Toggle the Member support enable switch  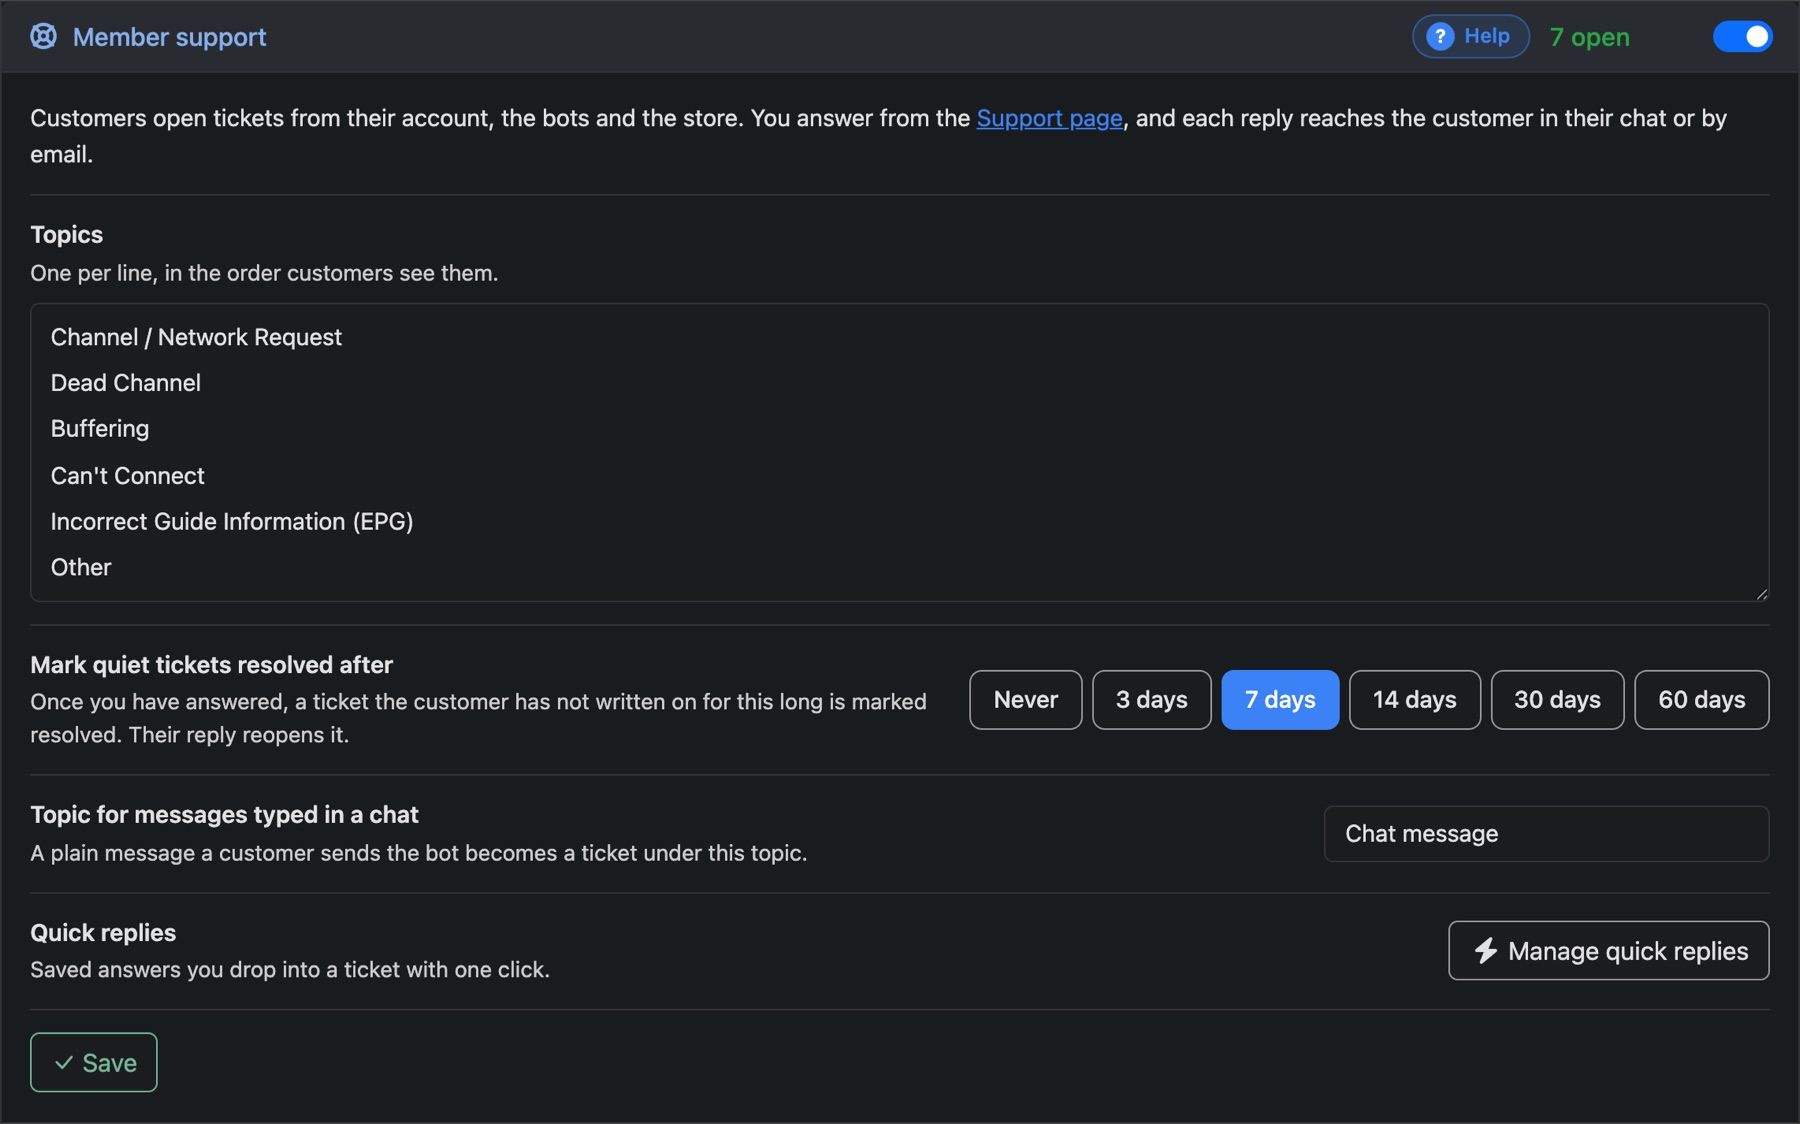coord(1742,37)
